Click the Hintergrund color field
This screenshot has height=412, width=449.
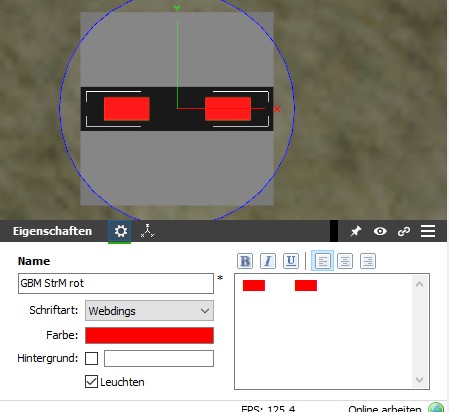pos(159,358)
